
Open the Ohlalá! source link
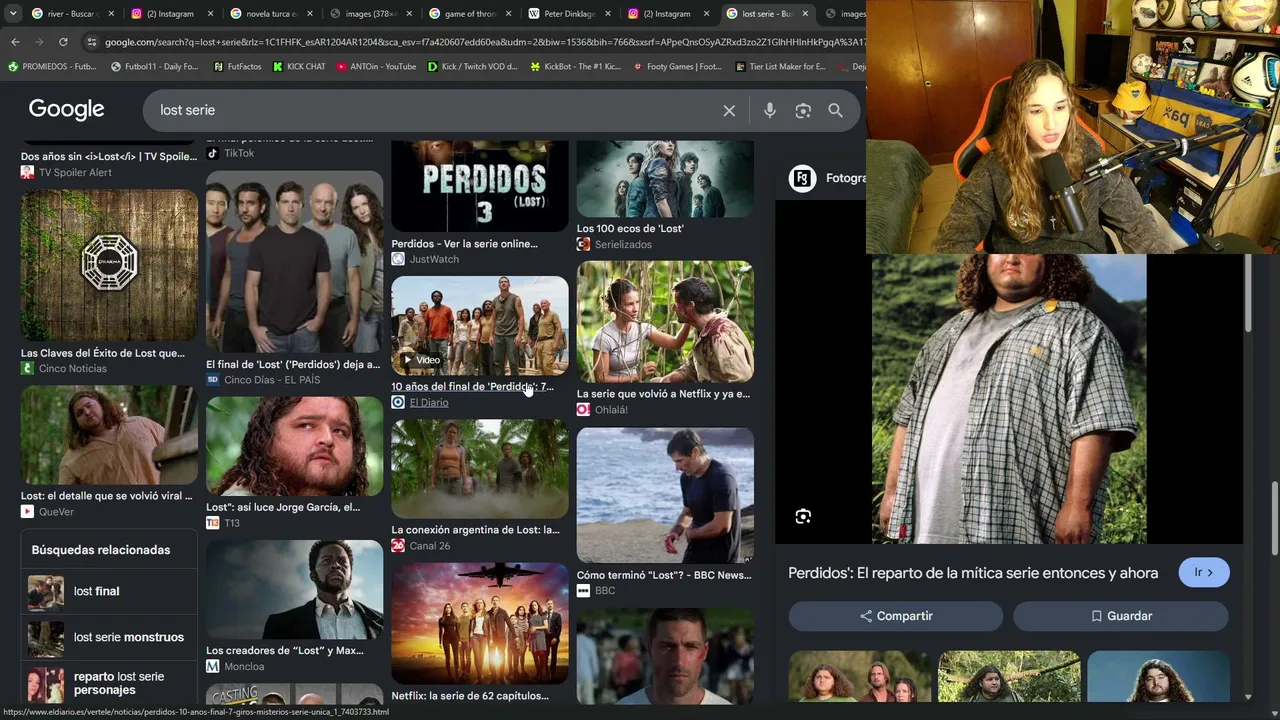click(602, 409)
